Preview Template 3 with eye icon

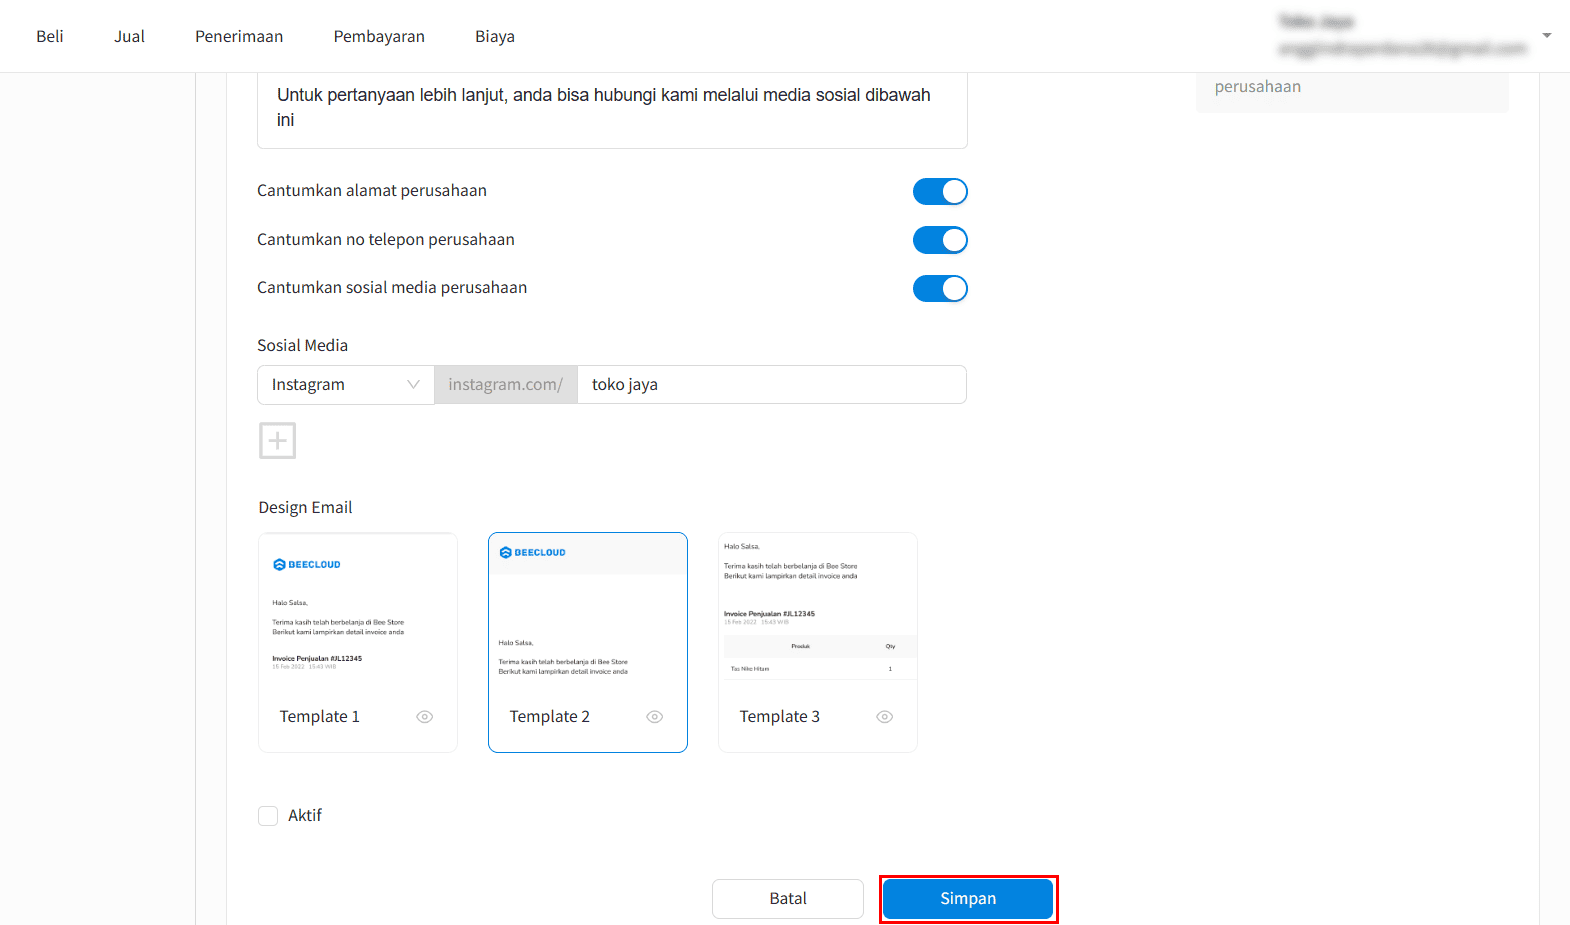pos(885,717)
